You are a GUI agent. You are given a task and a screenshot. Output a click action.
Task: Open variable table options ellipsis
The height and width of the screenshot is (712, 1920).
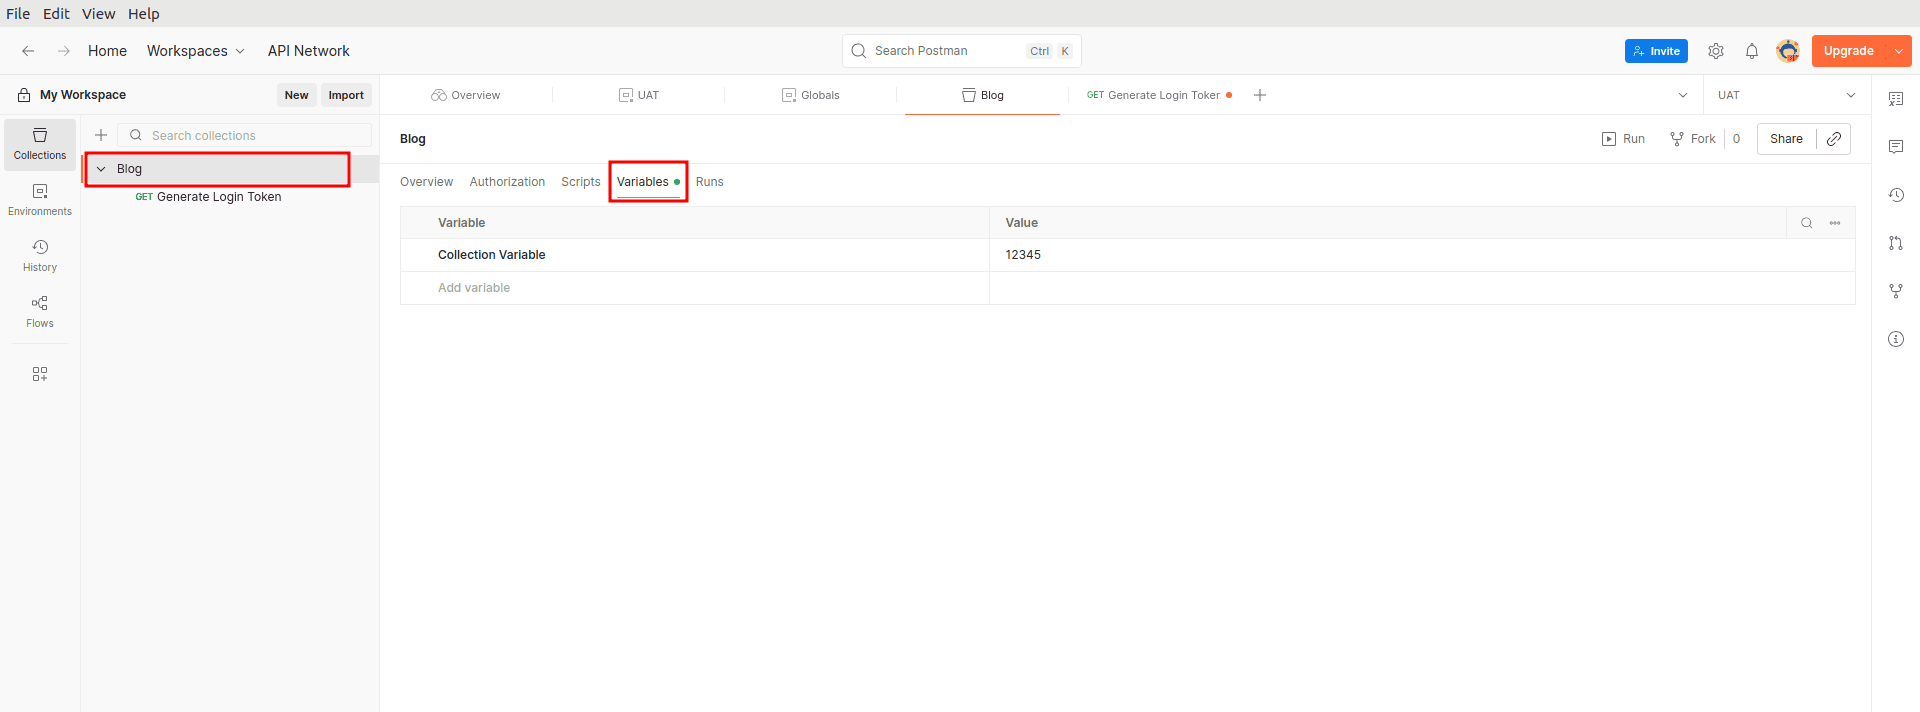[1835, 223]
